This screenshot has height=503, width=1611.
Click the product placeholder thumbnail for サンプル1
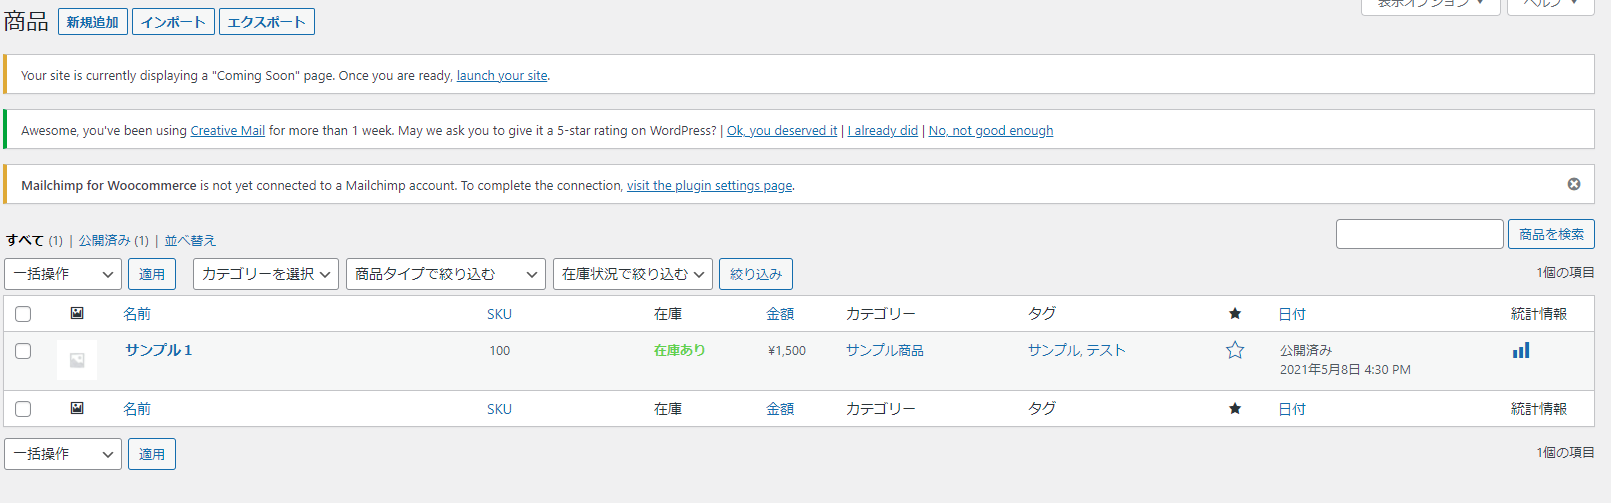77,360
